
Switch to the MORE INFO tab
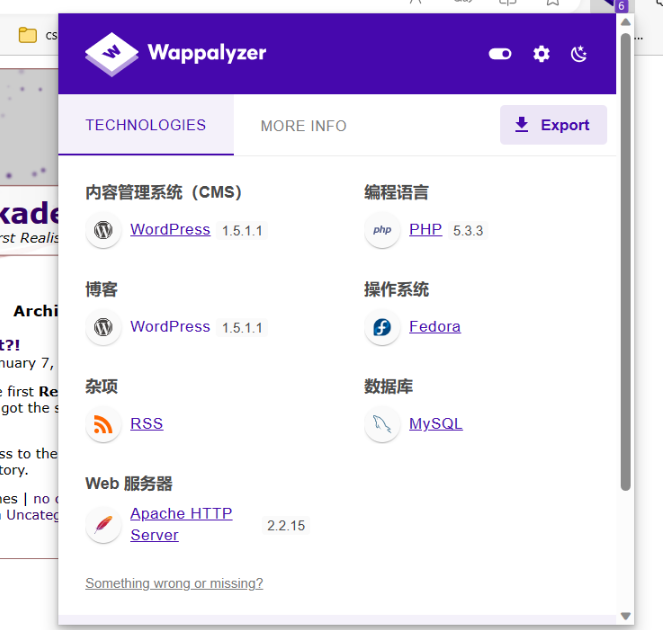click(303, 126)
